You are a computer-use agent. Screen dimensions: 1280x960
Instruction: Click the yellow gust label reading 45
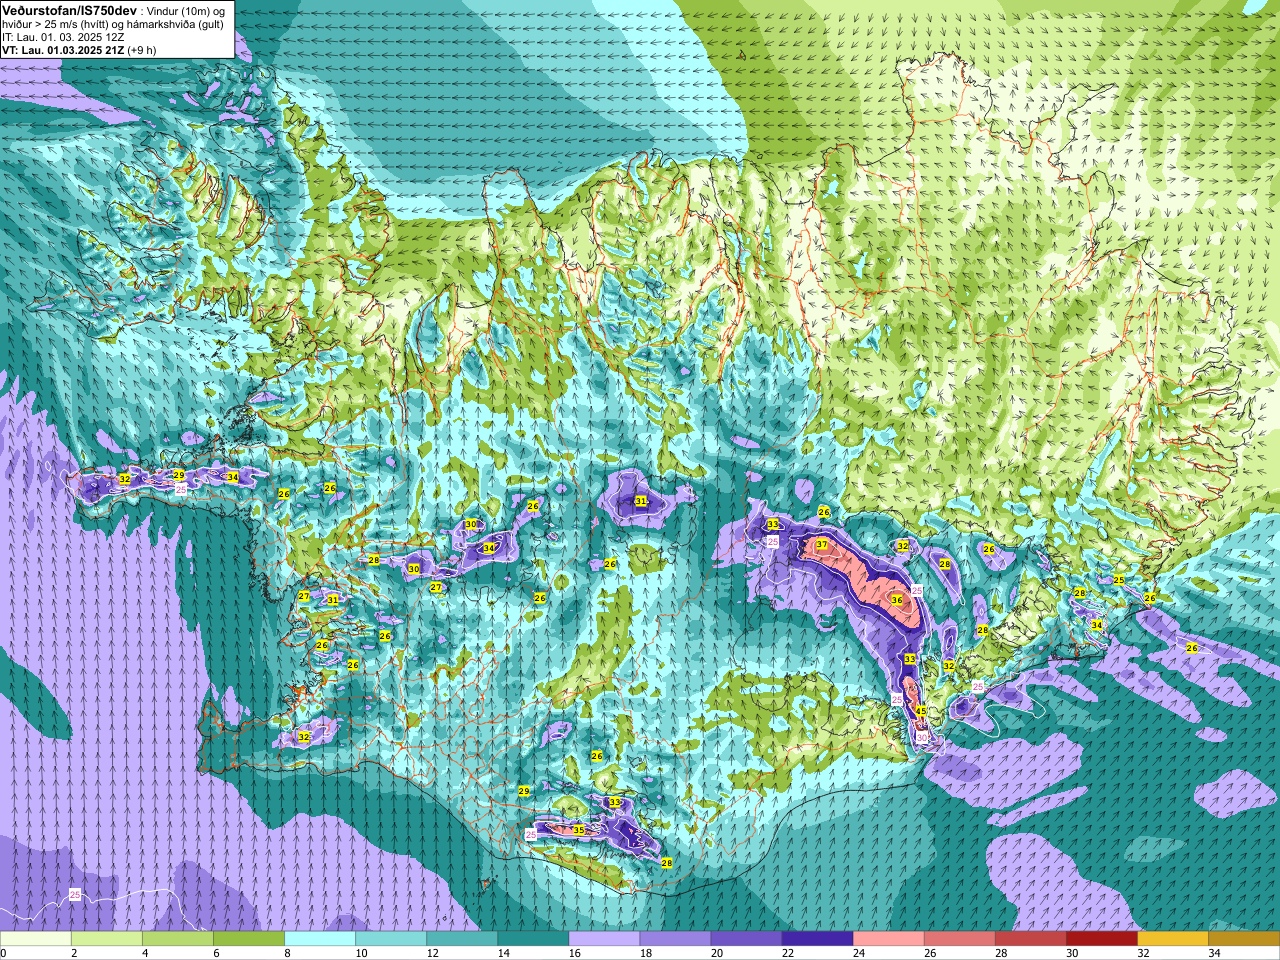point(921,711)
